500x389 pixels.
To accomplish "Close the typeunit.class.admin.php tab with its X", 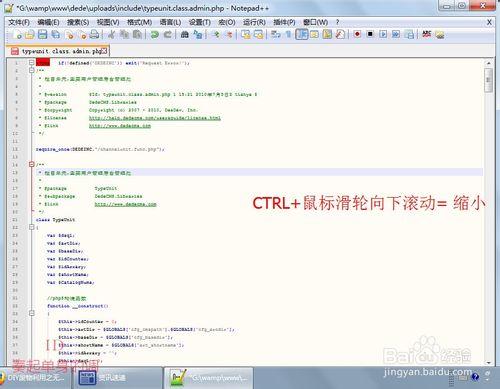I will point(105,51).
